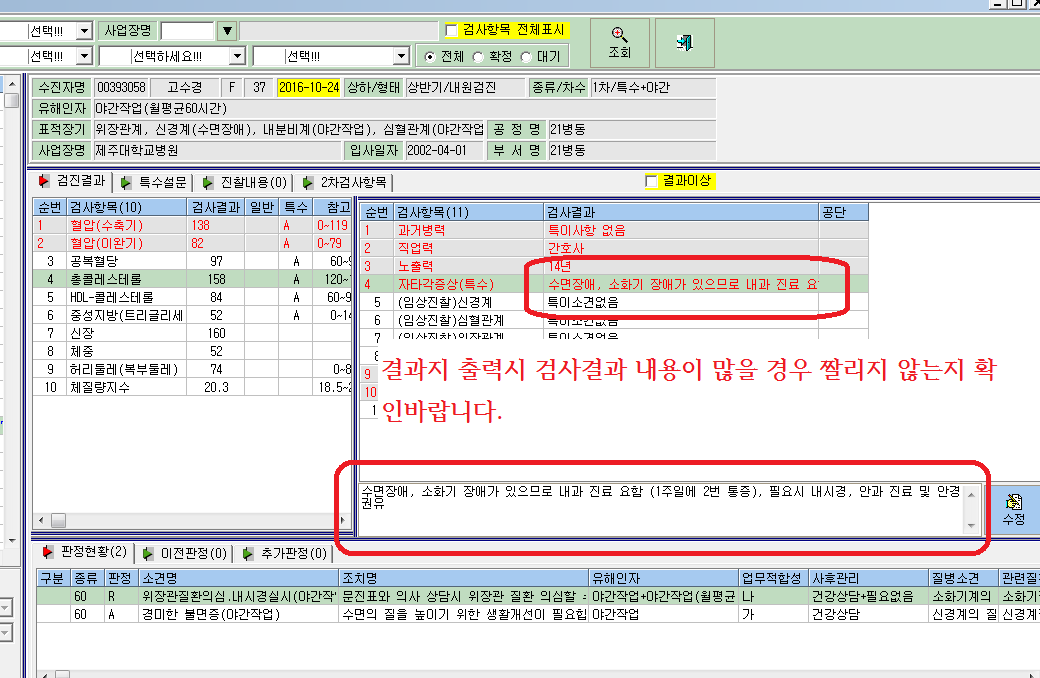Click the green flag icon on 2차검사항목 tab

(308, 182)
